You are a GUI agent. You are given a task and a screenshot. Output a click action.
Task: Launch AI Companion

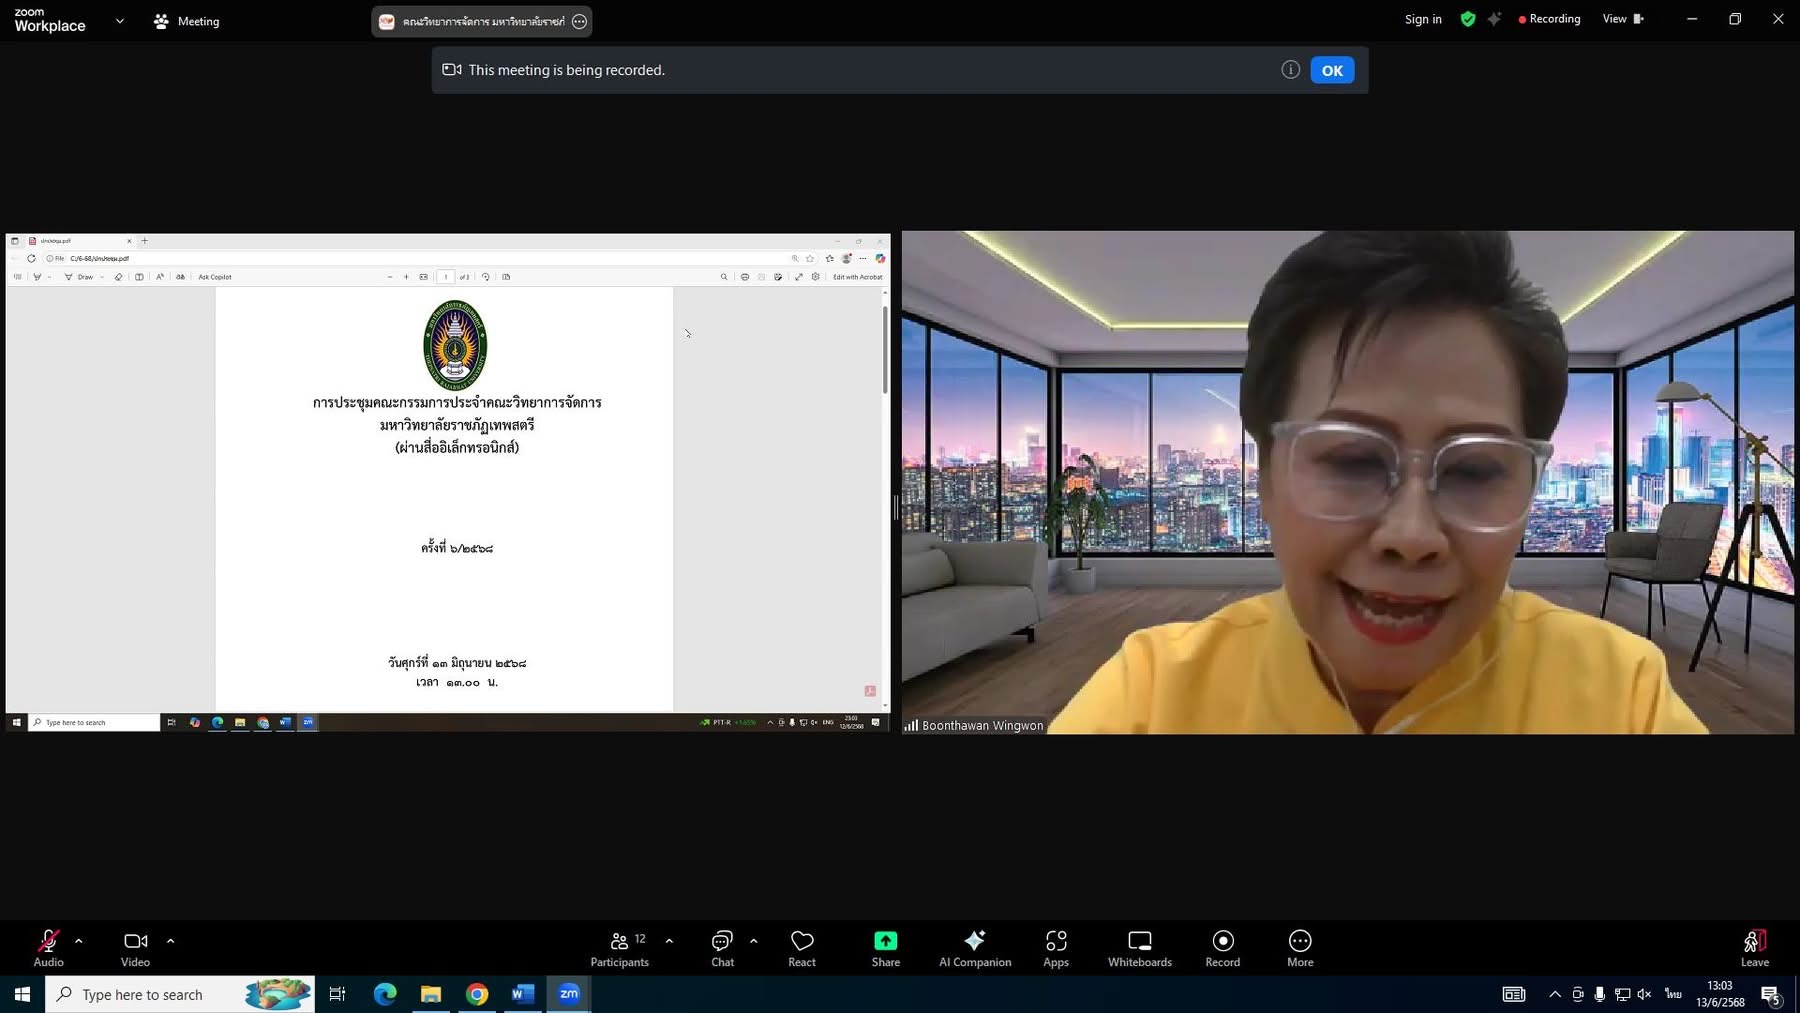point(975,947)
